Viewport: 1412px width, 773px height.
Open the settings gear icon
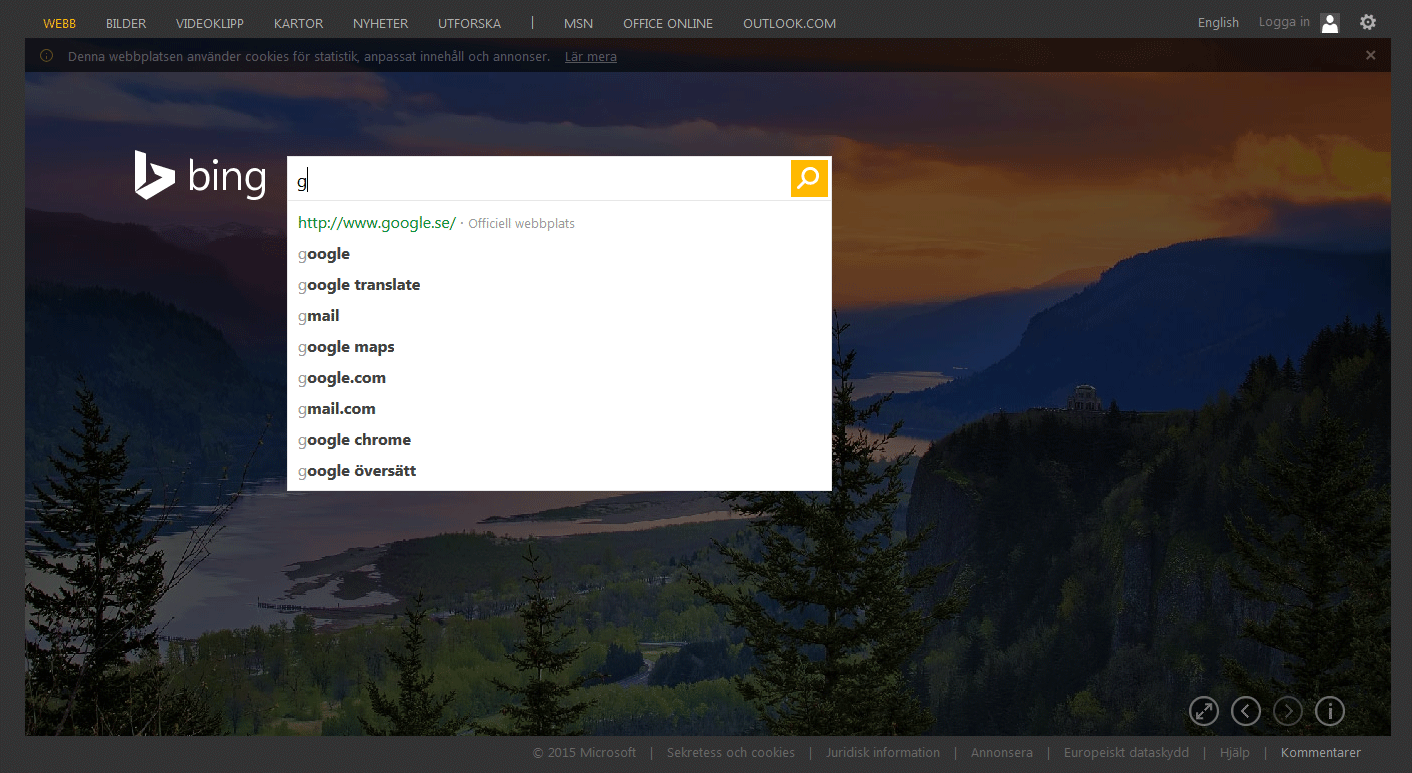click(x=1368, y=22)
